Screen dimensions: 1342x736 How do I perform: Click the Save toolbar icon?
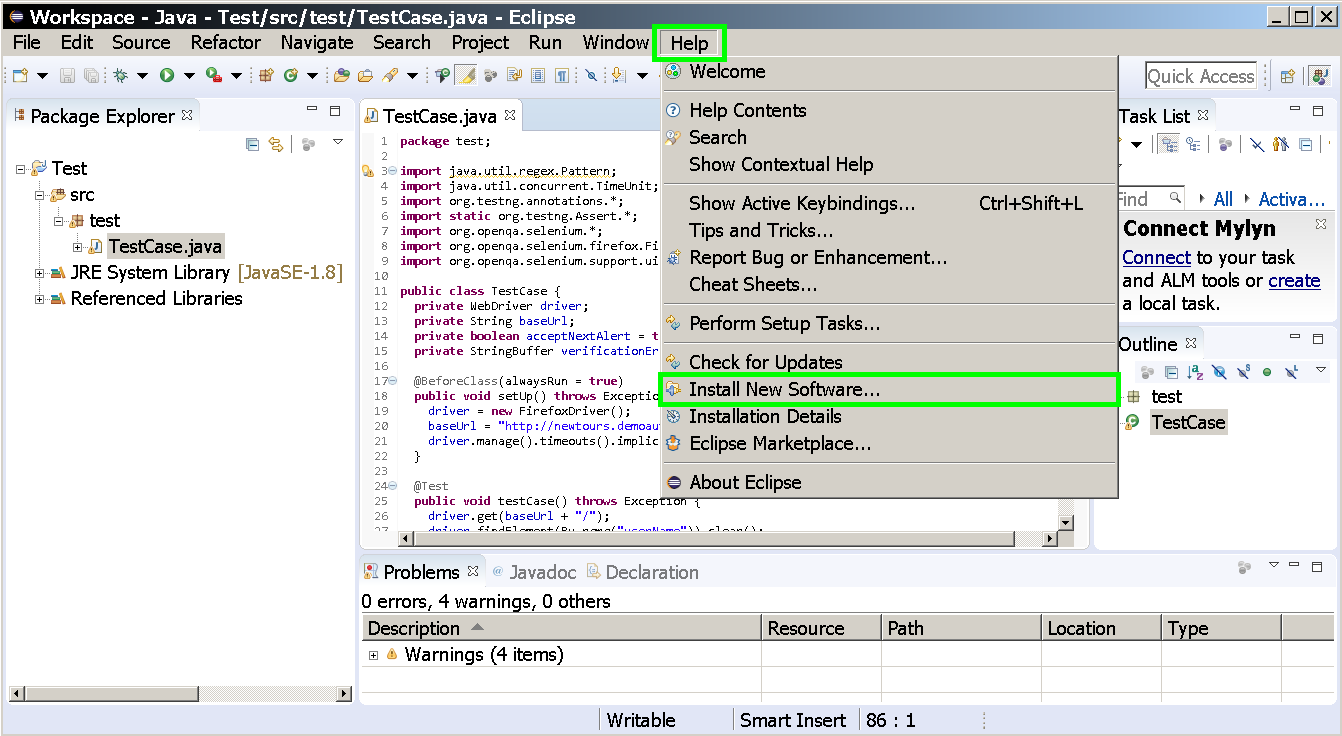67,75
